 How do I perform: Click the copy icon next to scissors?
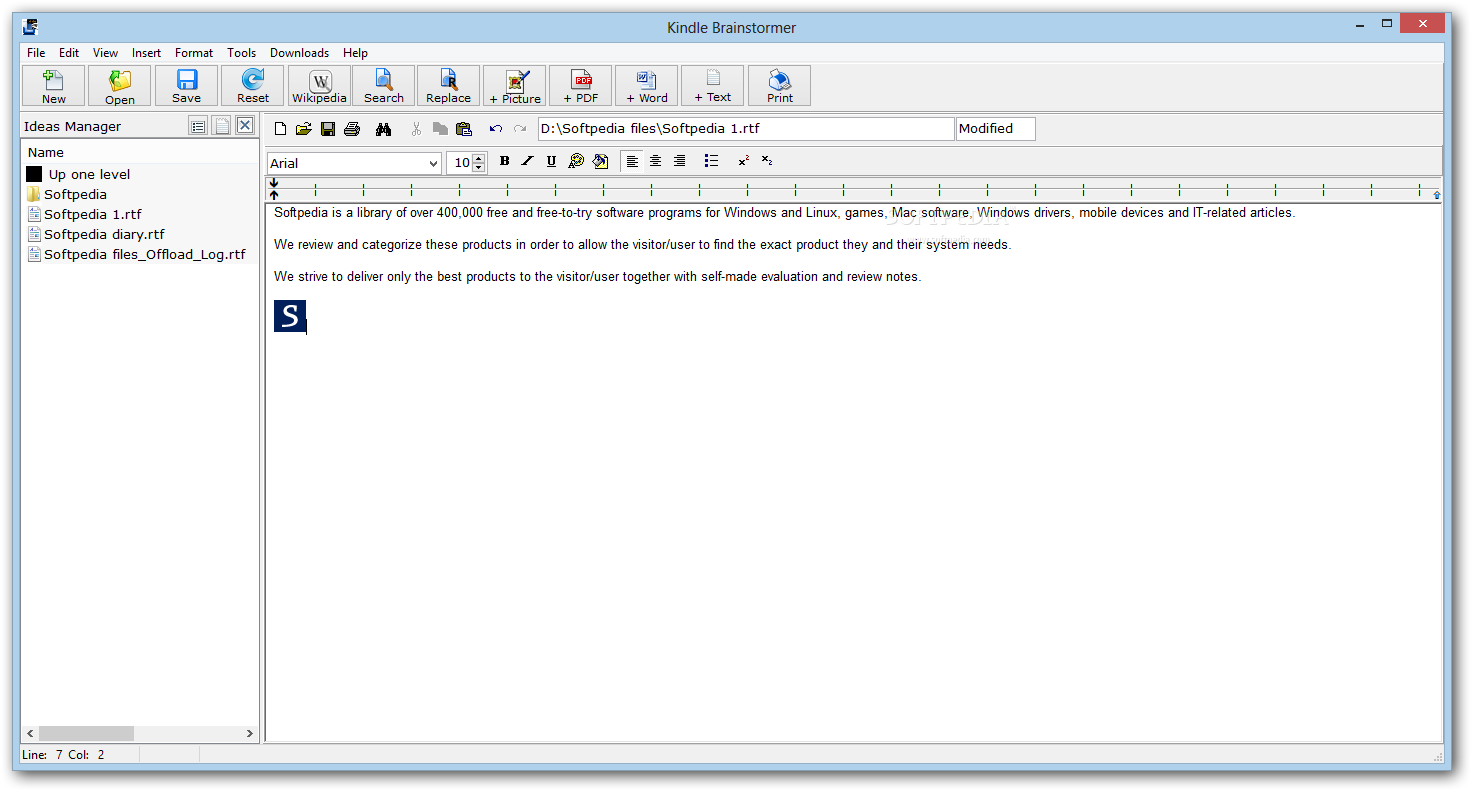coord(440,129)
